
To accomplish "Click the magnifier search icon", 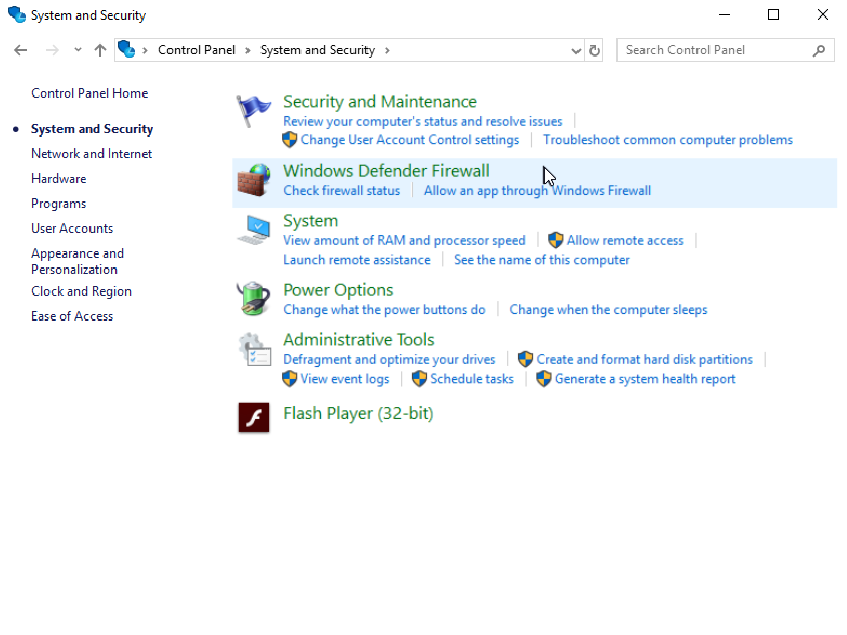I will 819,50.
